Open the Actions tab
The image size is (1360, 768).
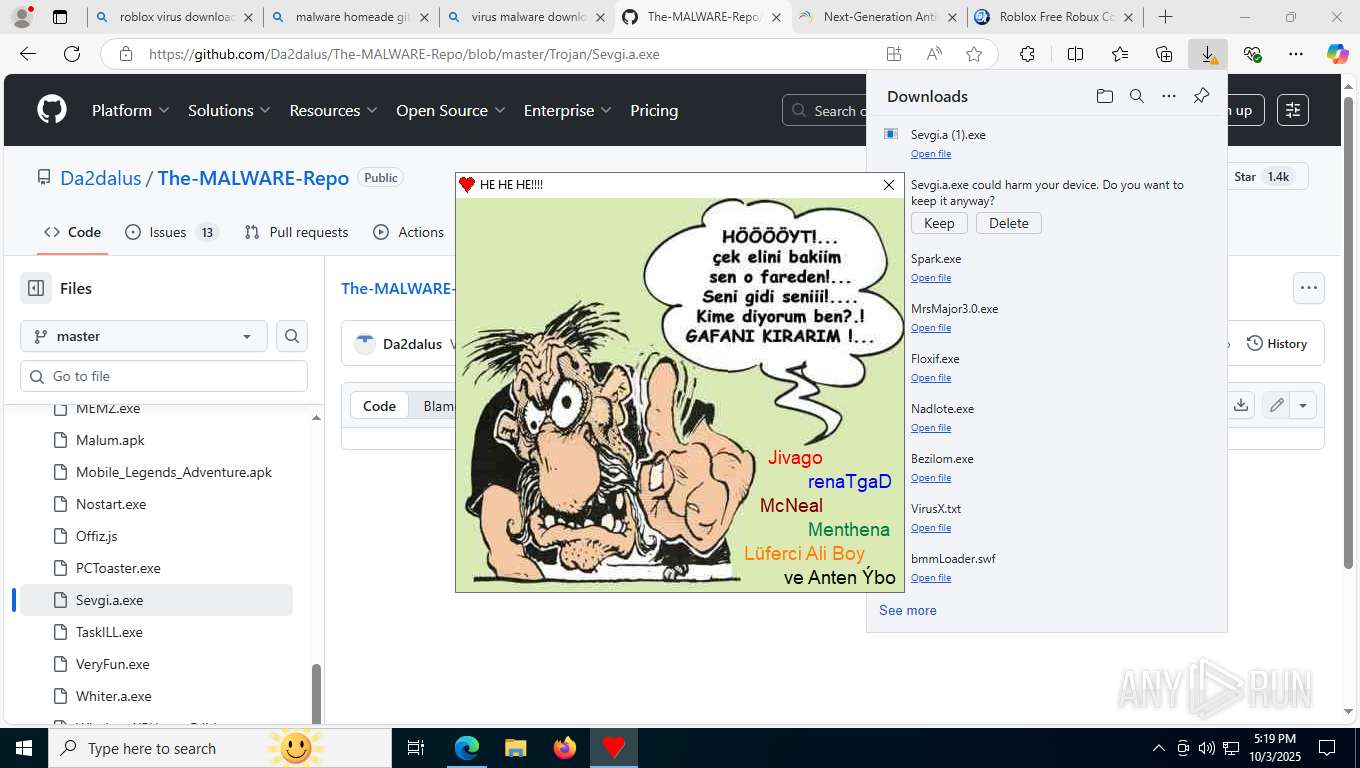pyautogui.click(x=409, y=232)
